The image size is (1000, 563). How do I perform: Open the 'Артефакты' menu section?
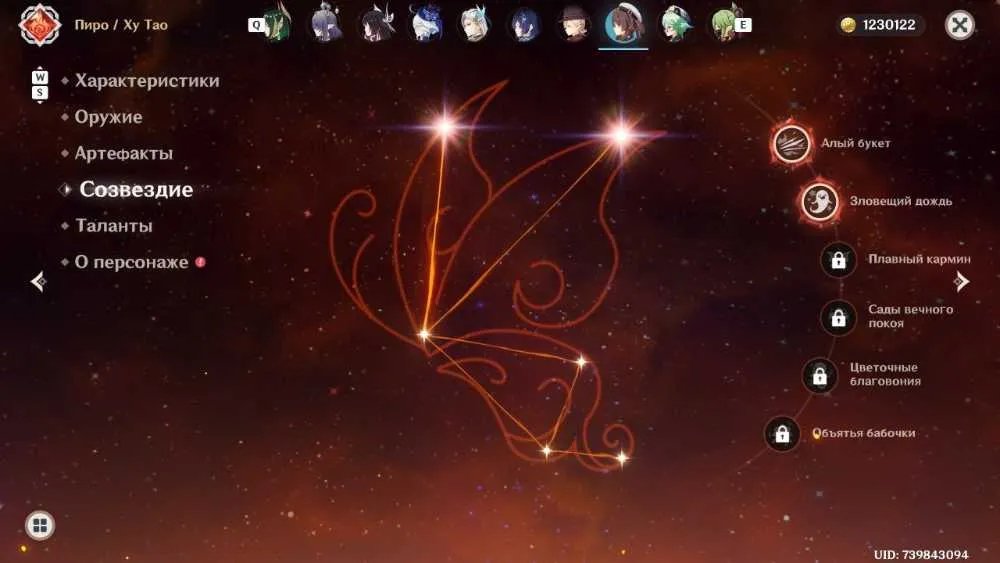click(124, 153)
